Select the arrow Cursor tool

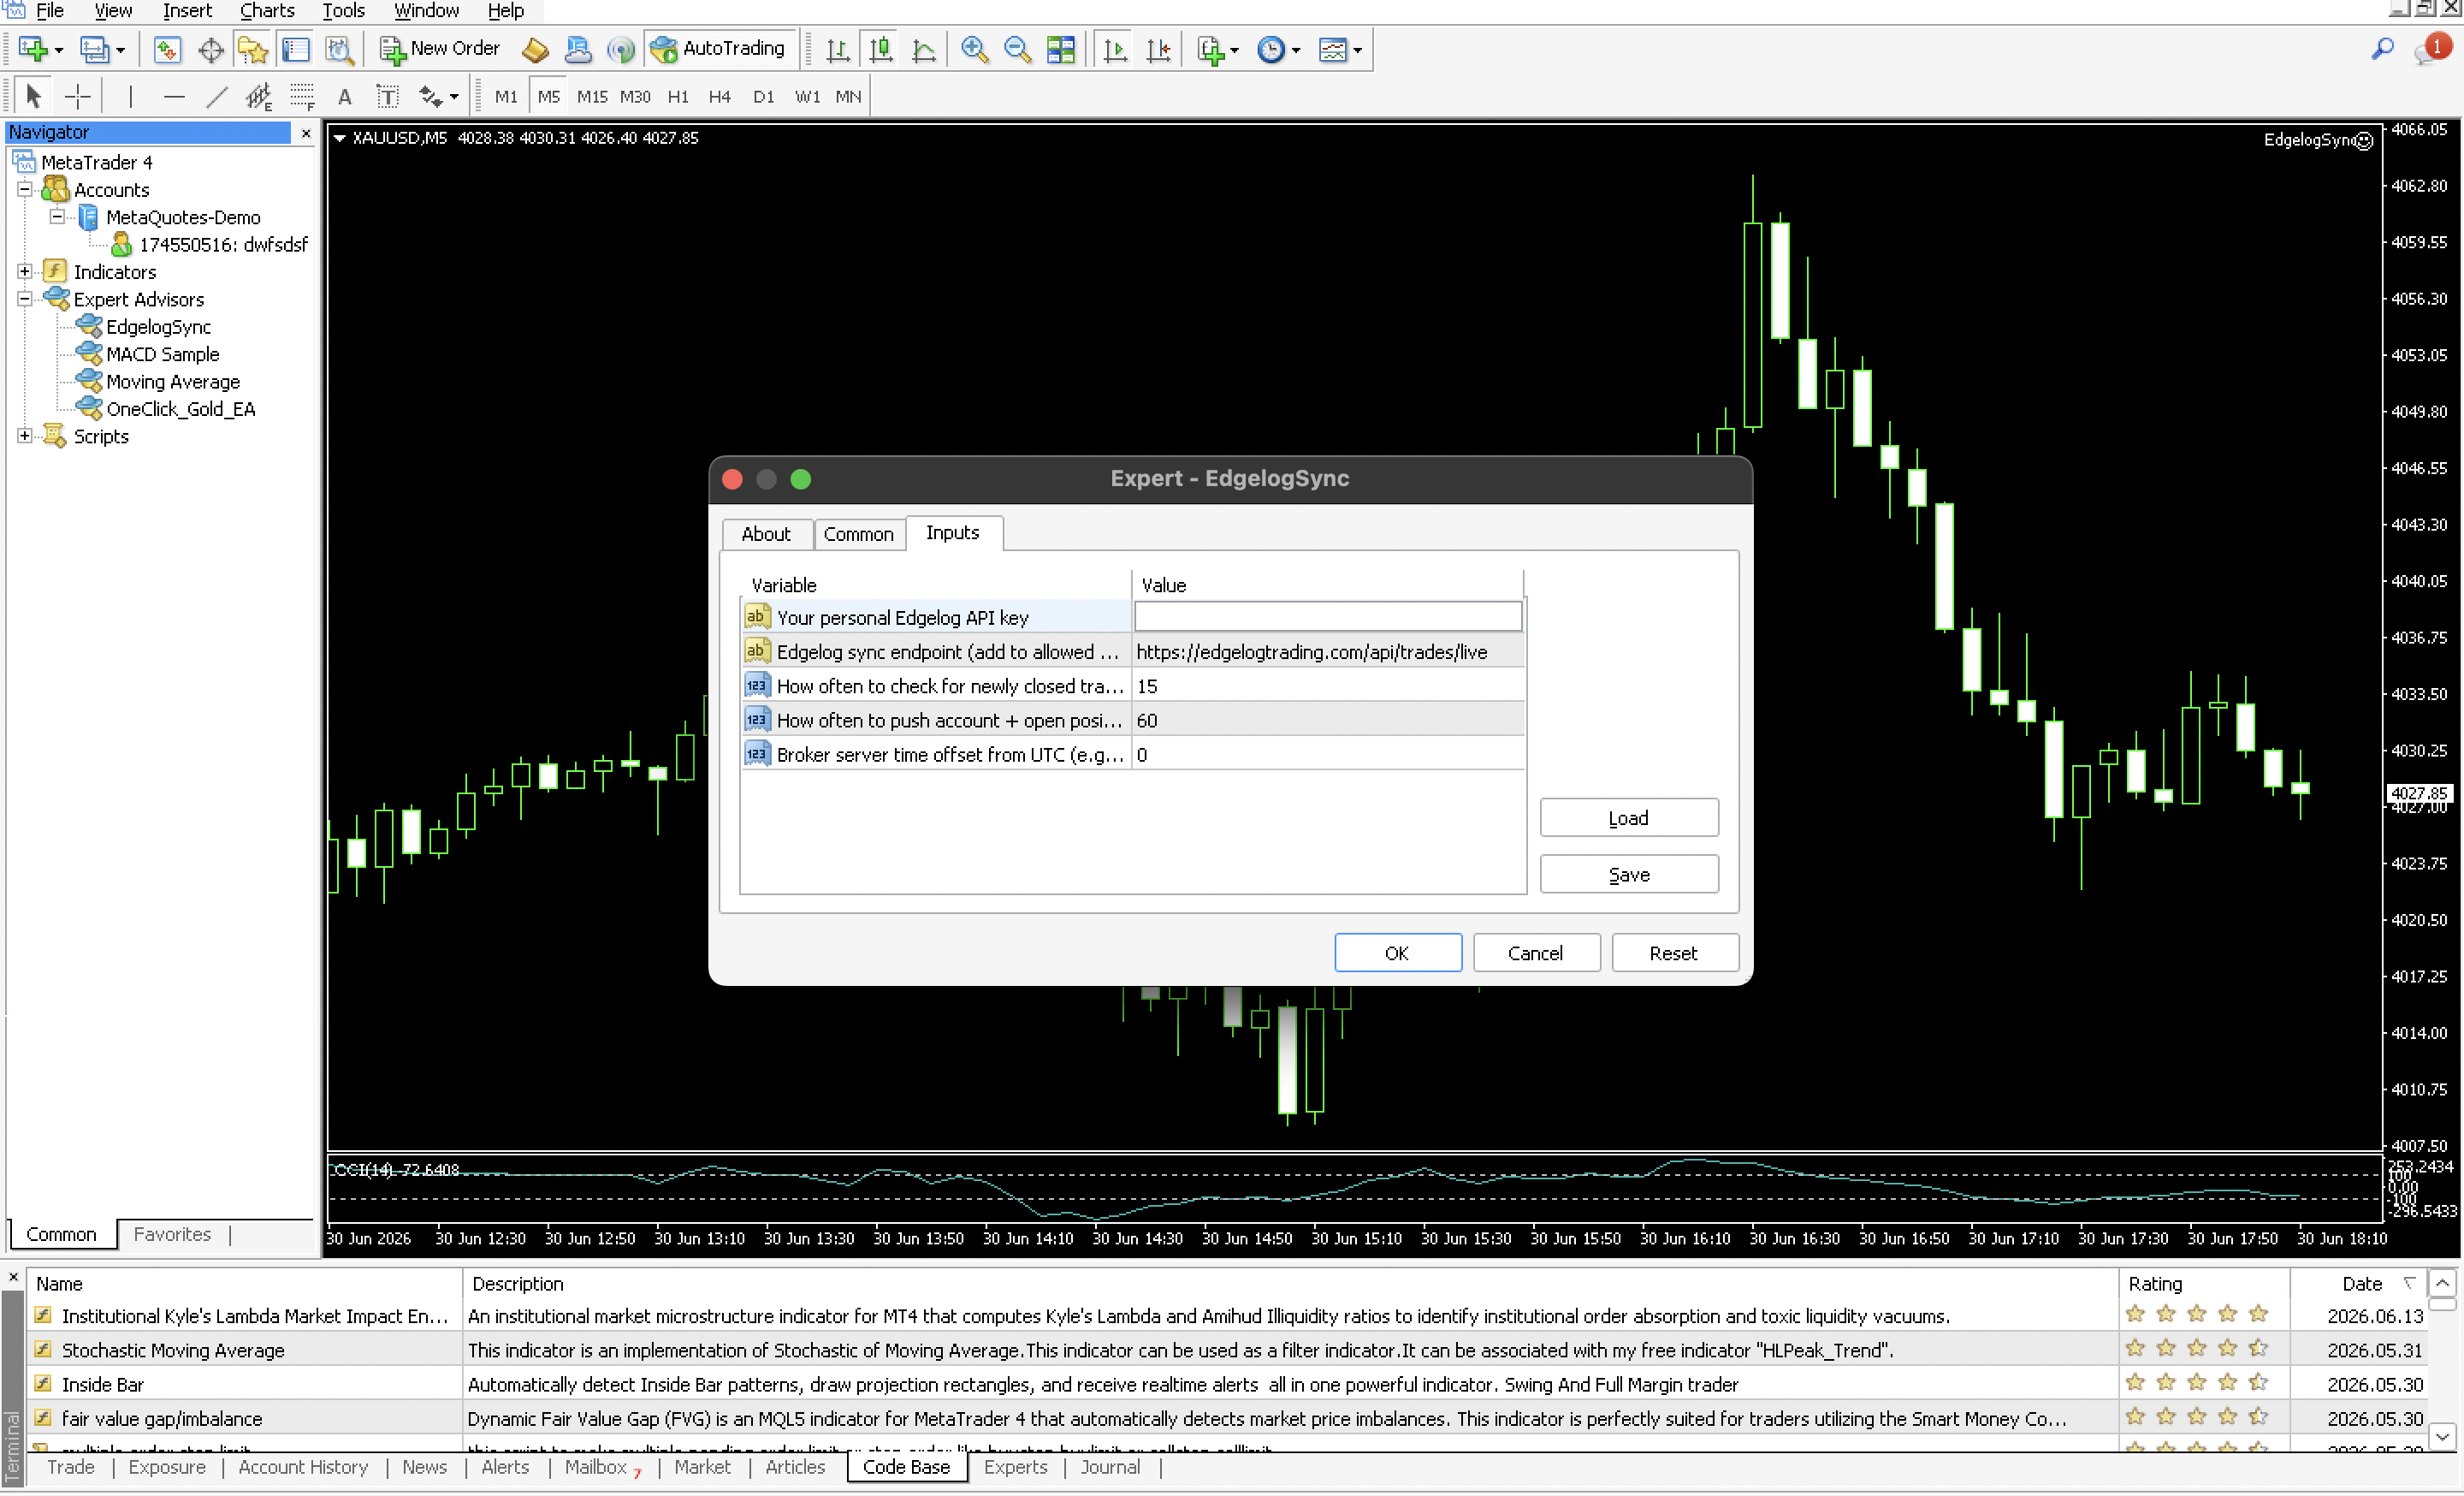34,96
